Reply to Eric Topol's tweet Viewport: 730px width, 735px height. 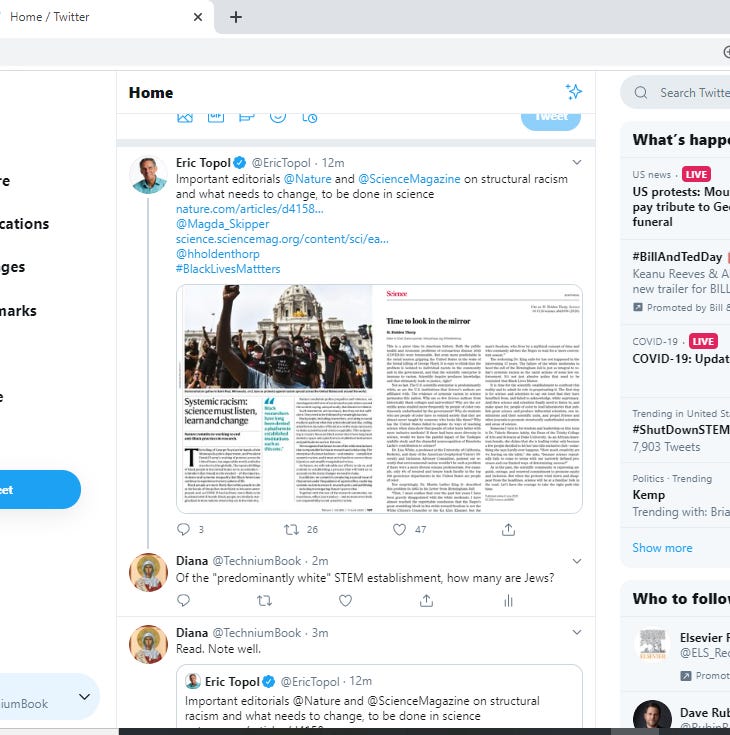[183, 529]
